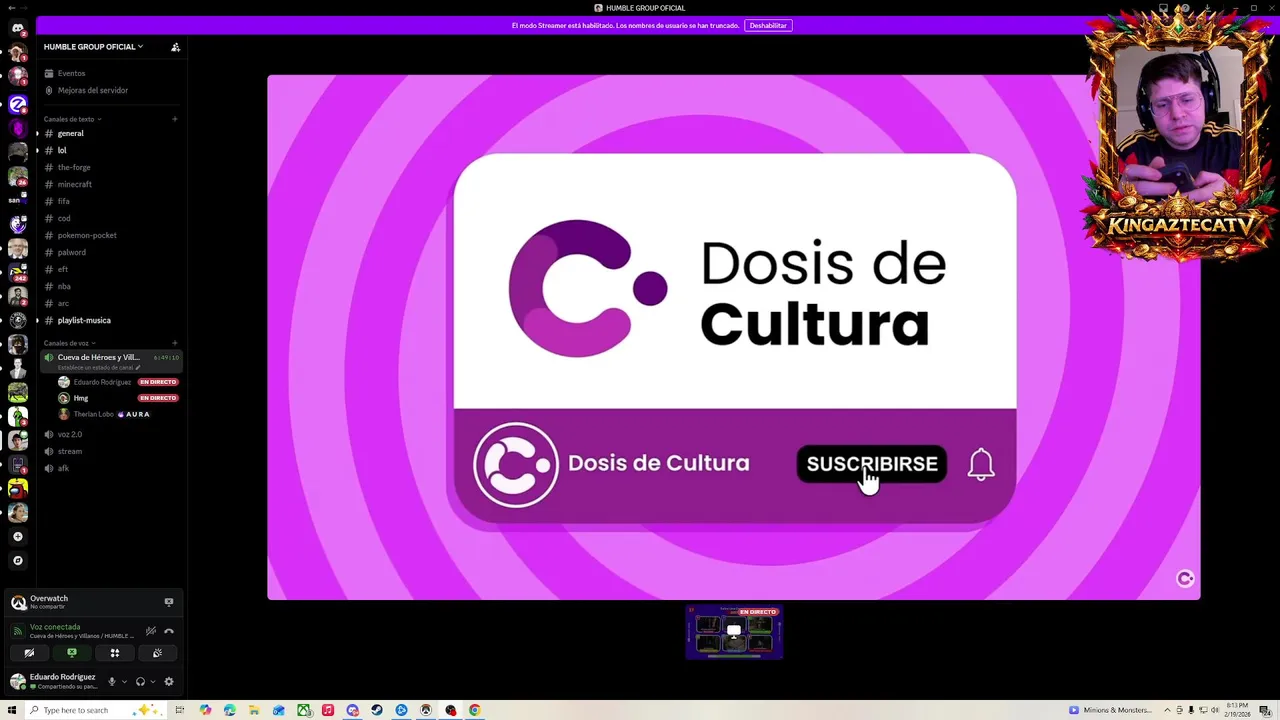Invite members icon beside server name
The height and width of the screenshot is (720, 1280).
tap(175, 47)
